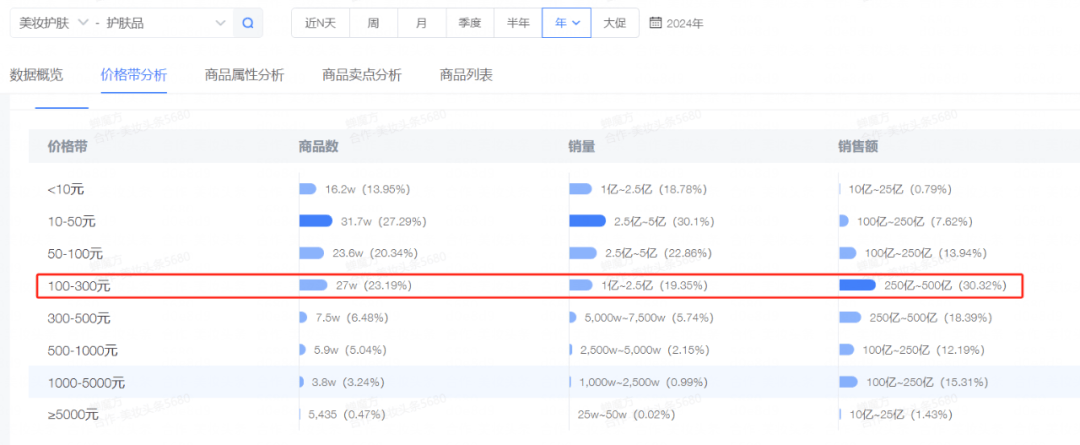Click the 销售额 column header

pos(857,146)
